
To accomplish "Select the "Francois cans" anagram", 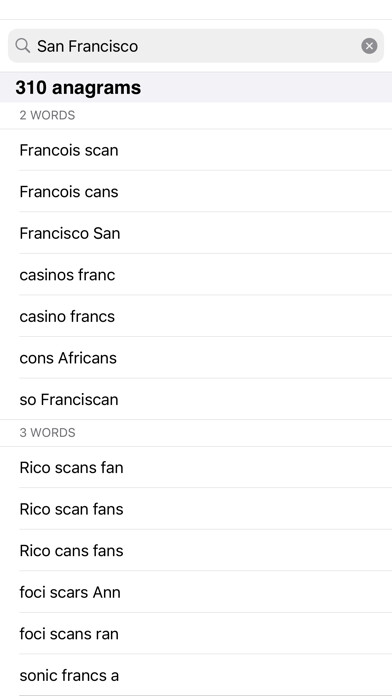I will click(x=196, y=191).
